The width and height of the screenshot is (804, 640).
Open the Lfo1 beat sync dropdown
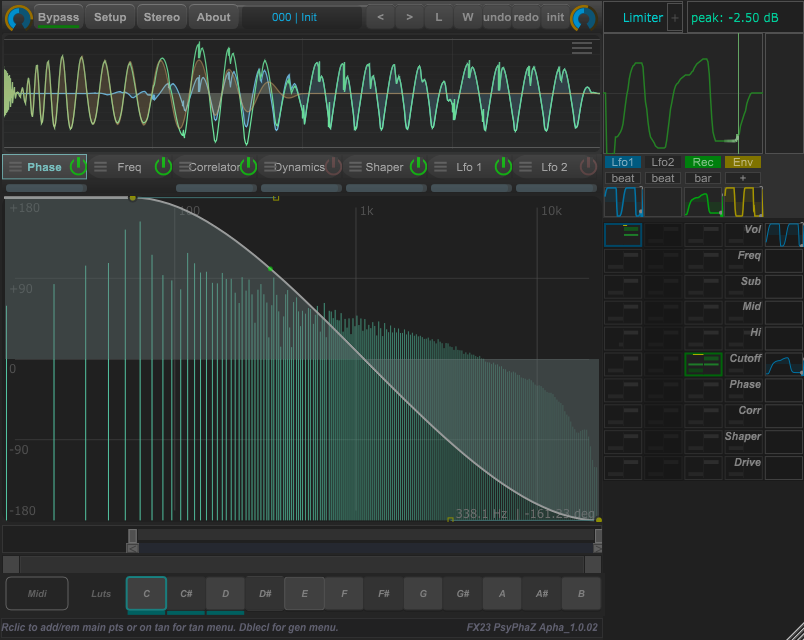tap(623, 178)
